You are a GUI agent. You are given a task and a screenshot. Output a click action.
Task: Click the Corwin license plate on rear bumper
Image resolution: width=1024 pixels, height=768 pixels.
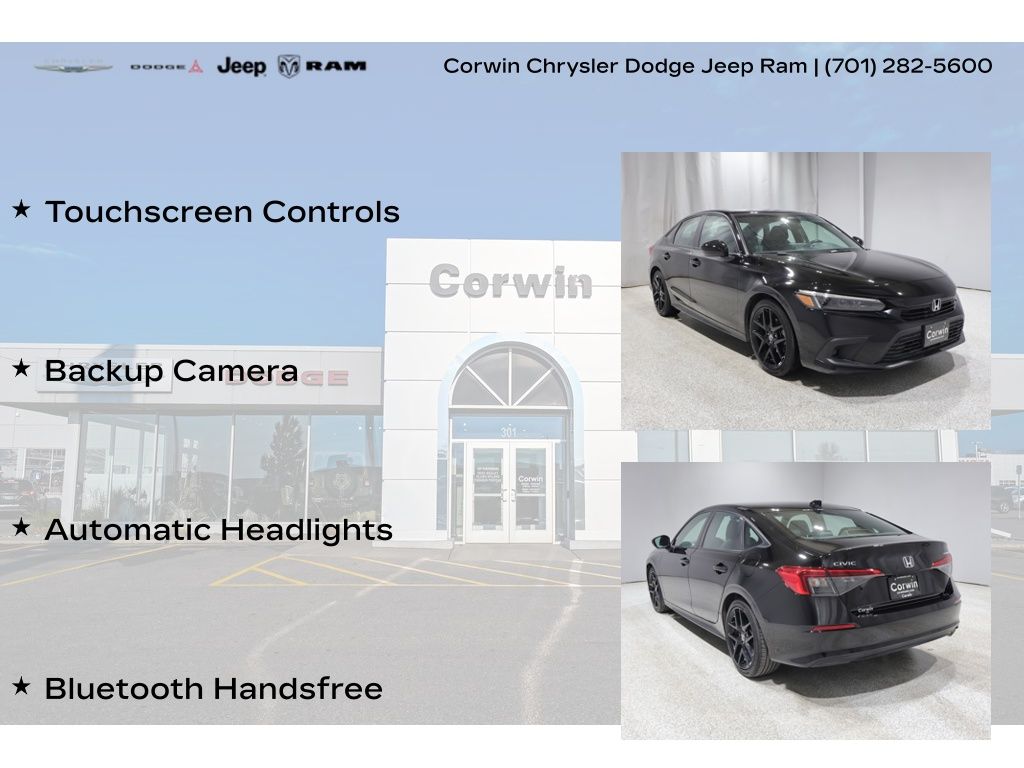click(x=903, y=586)
